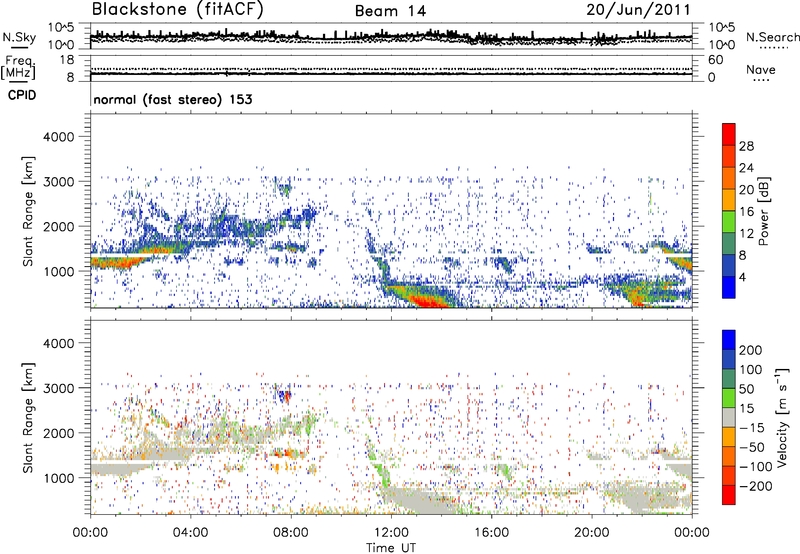
Task: Click the "1000" range tick of power plot
Action: [58, 271]
